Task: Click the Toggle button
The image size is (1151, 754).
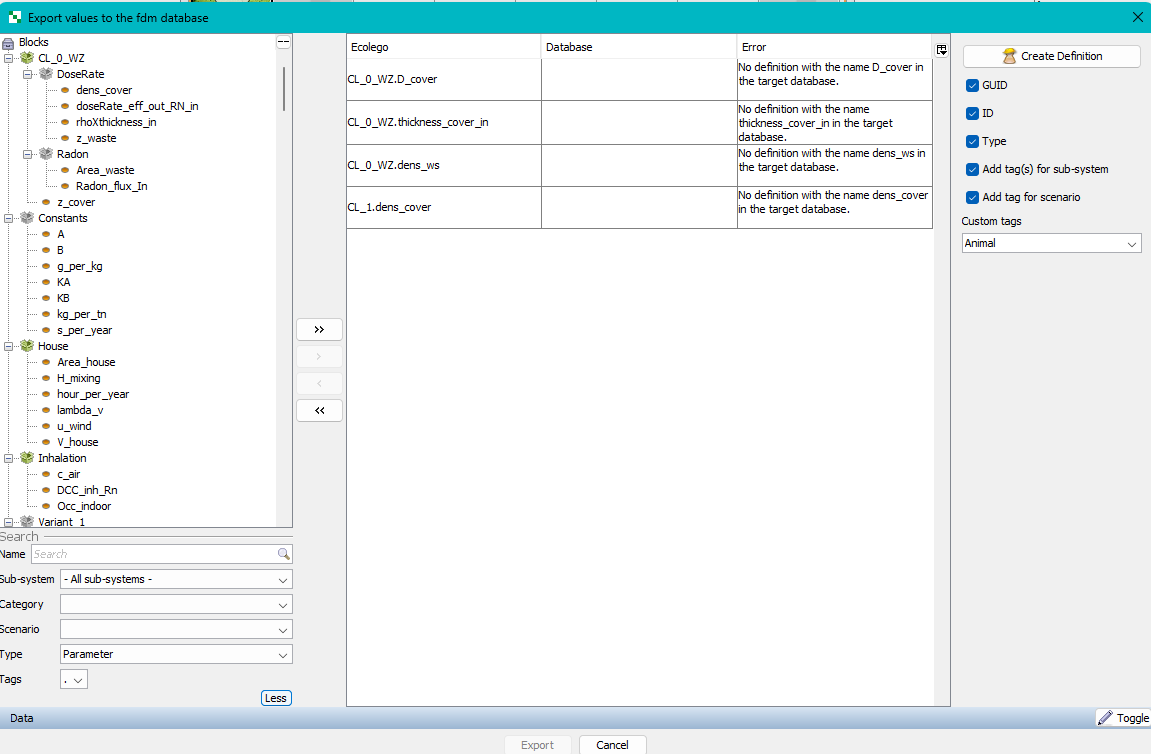Action: pos(1124,718)
